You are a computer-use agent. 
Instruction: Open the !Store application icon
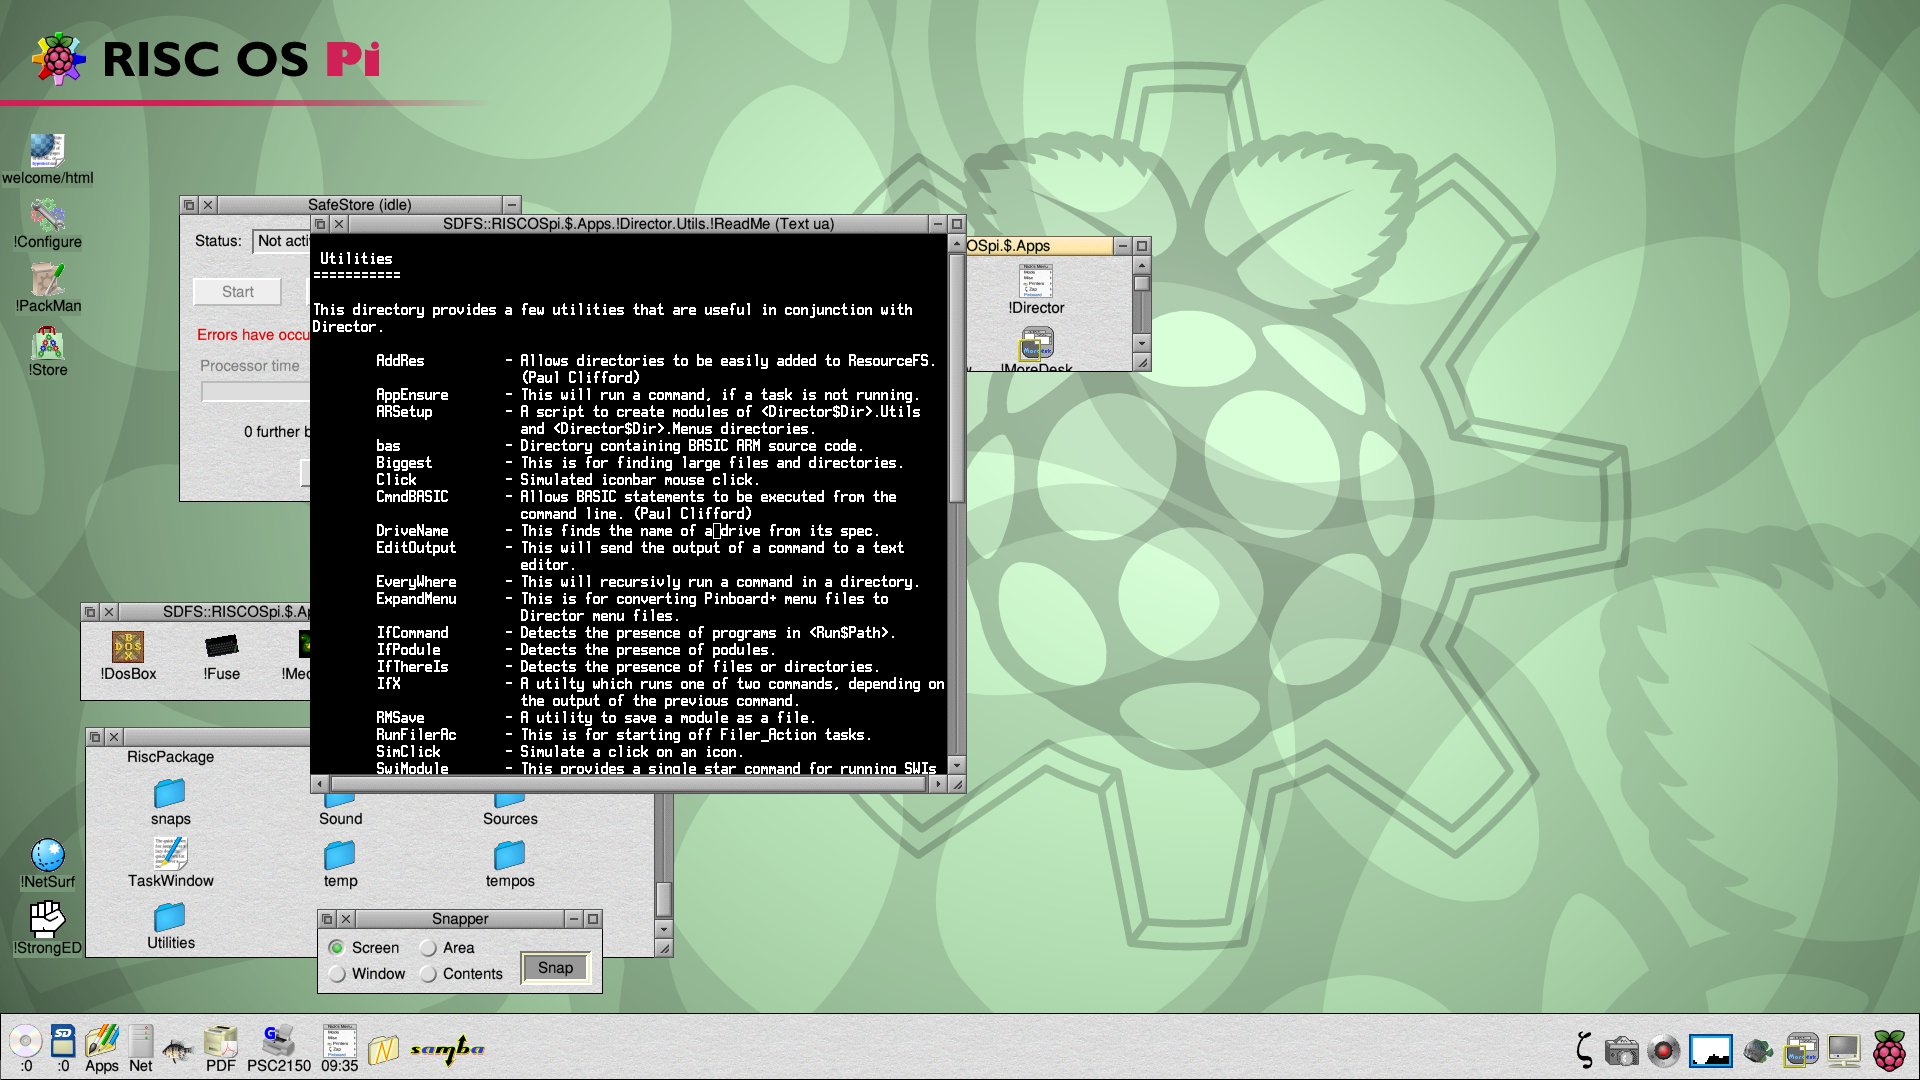47,352
